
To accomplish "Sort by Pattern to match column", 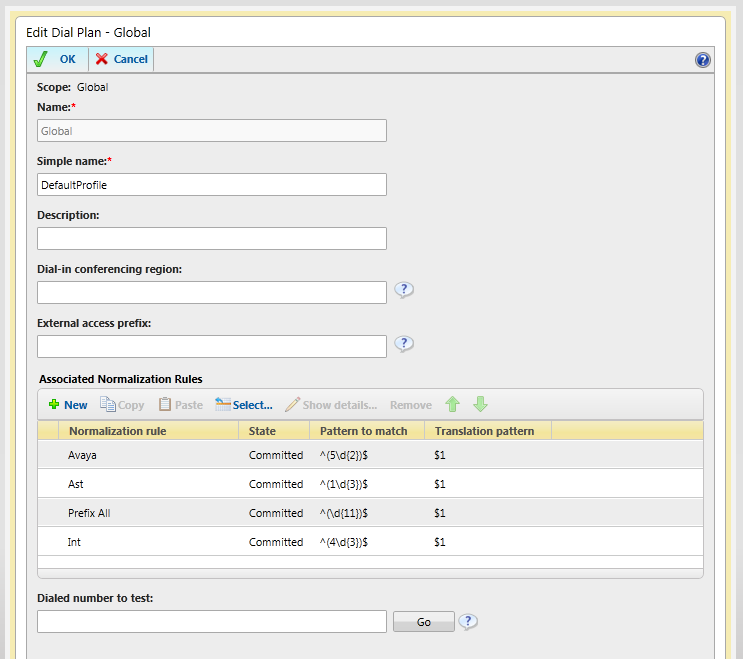I will [x=364, y=431].
